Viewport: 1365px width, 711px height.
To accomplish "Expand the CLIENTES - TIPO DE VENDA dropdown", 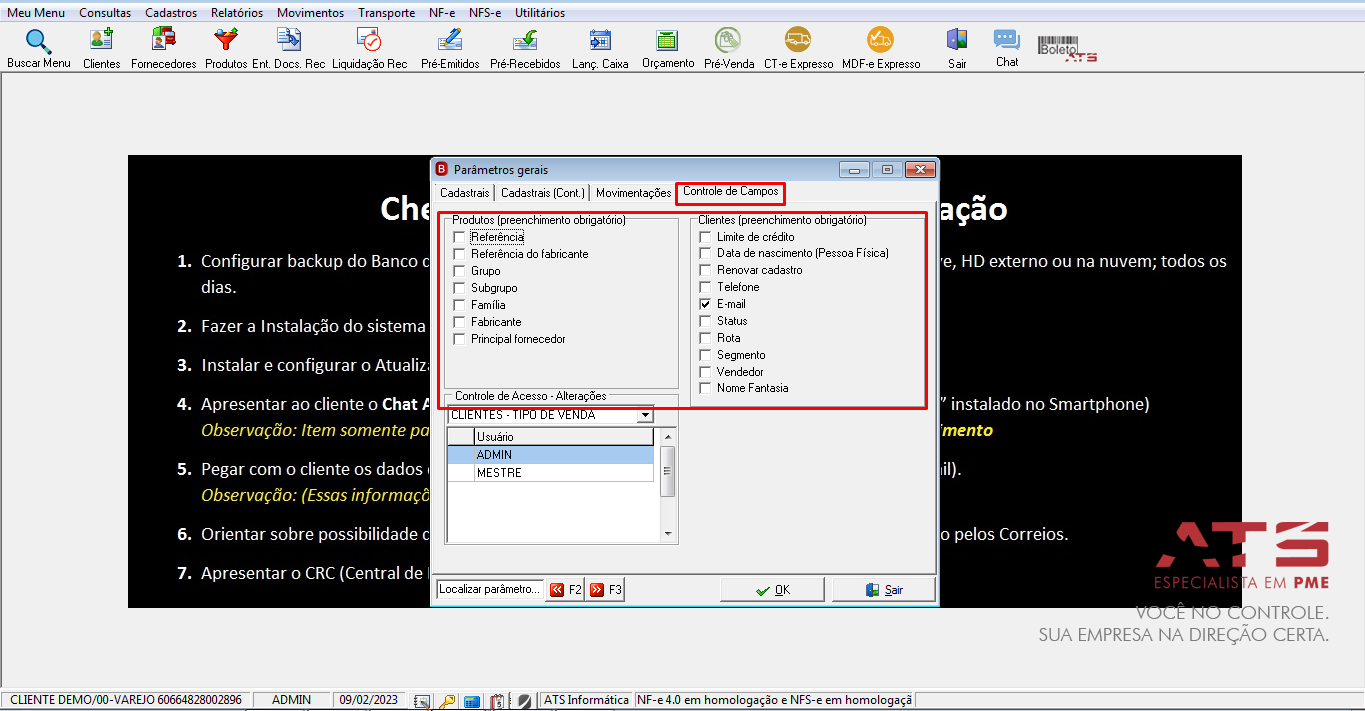I will pos(645,415).
